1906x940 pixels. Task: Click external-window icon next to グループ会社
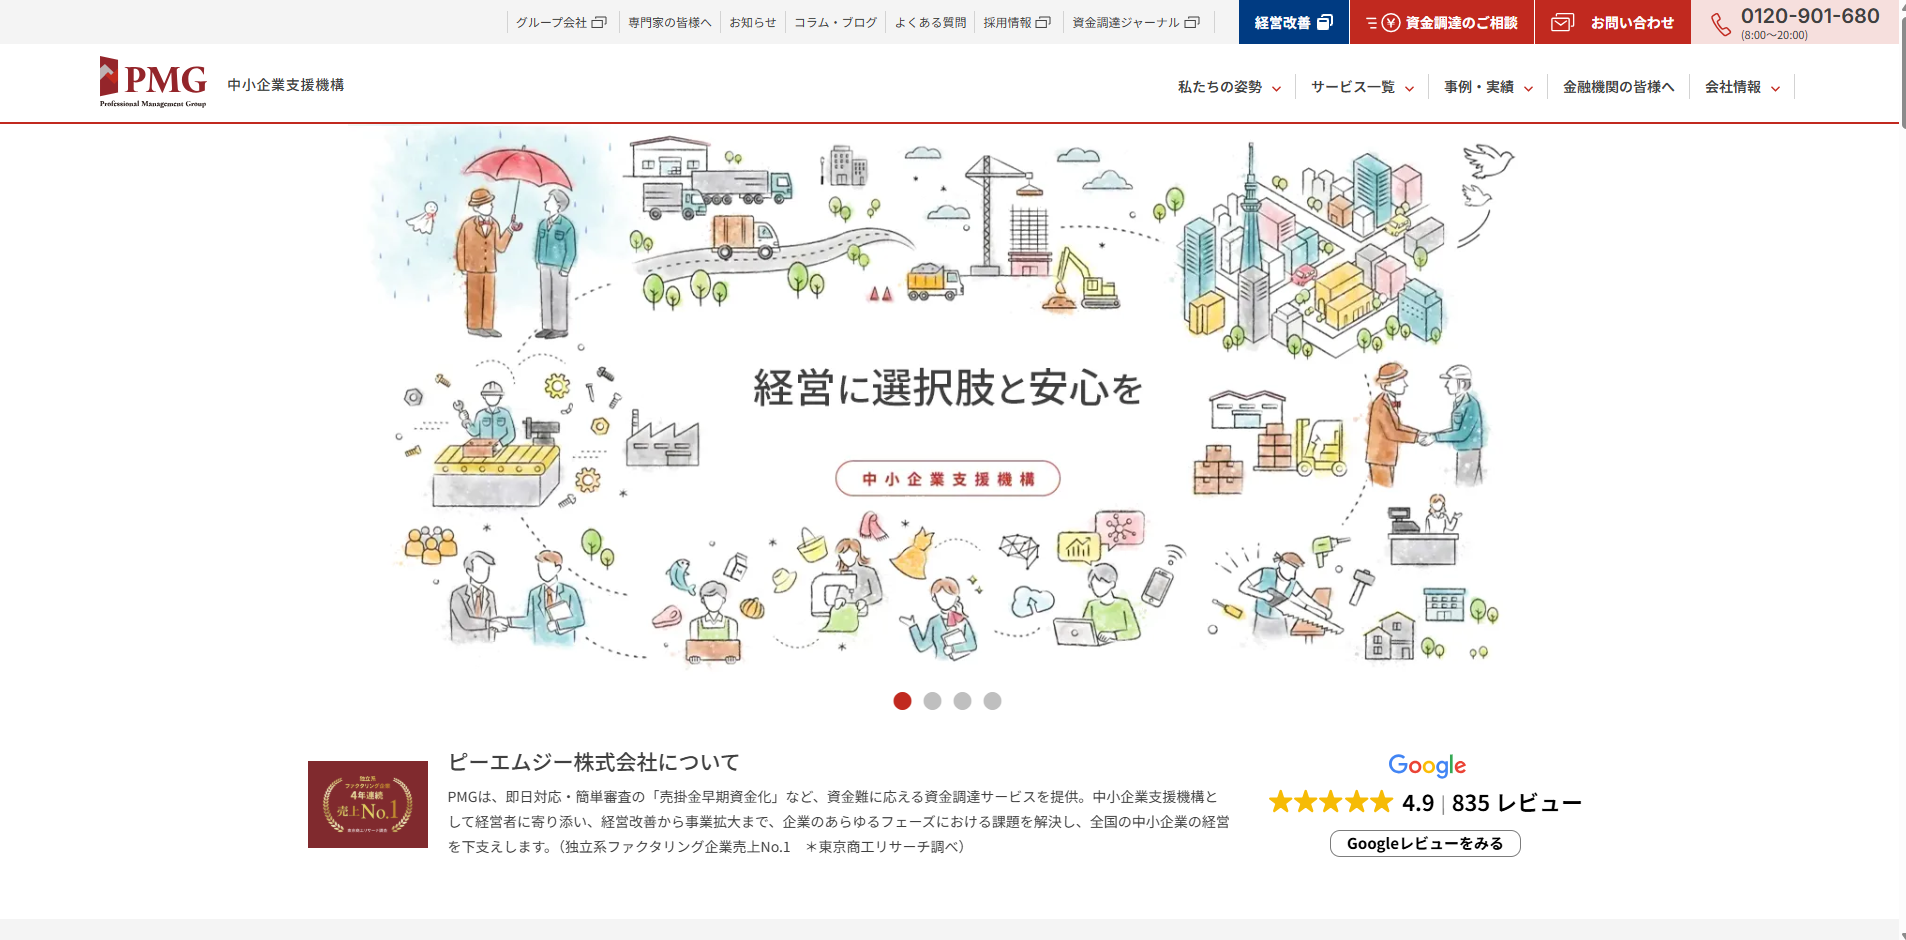pos(599,22)
